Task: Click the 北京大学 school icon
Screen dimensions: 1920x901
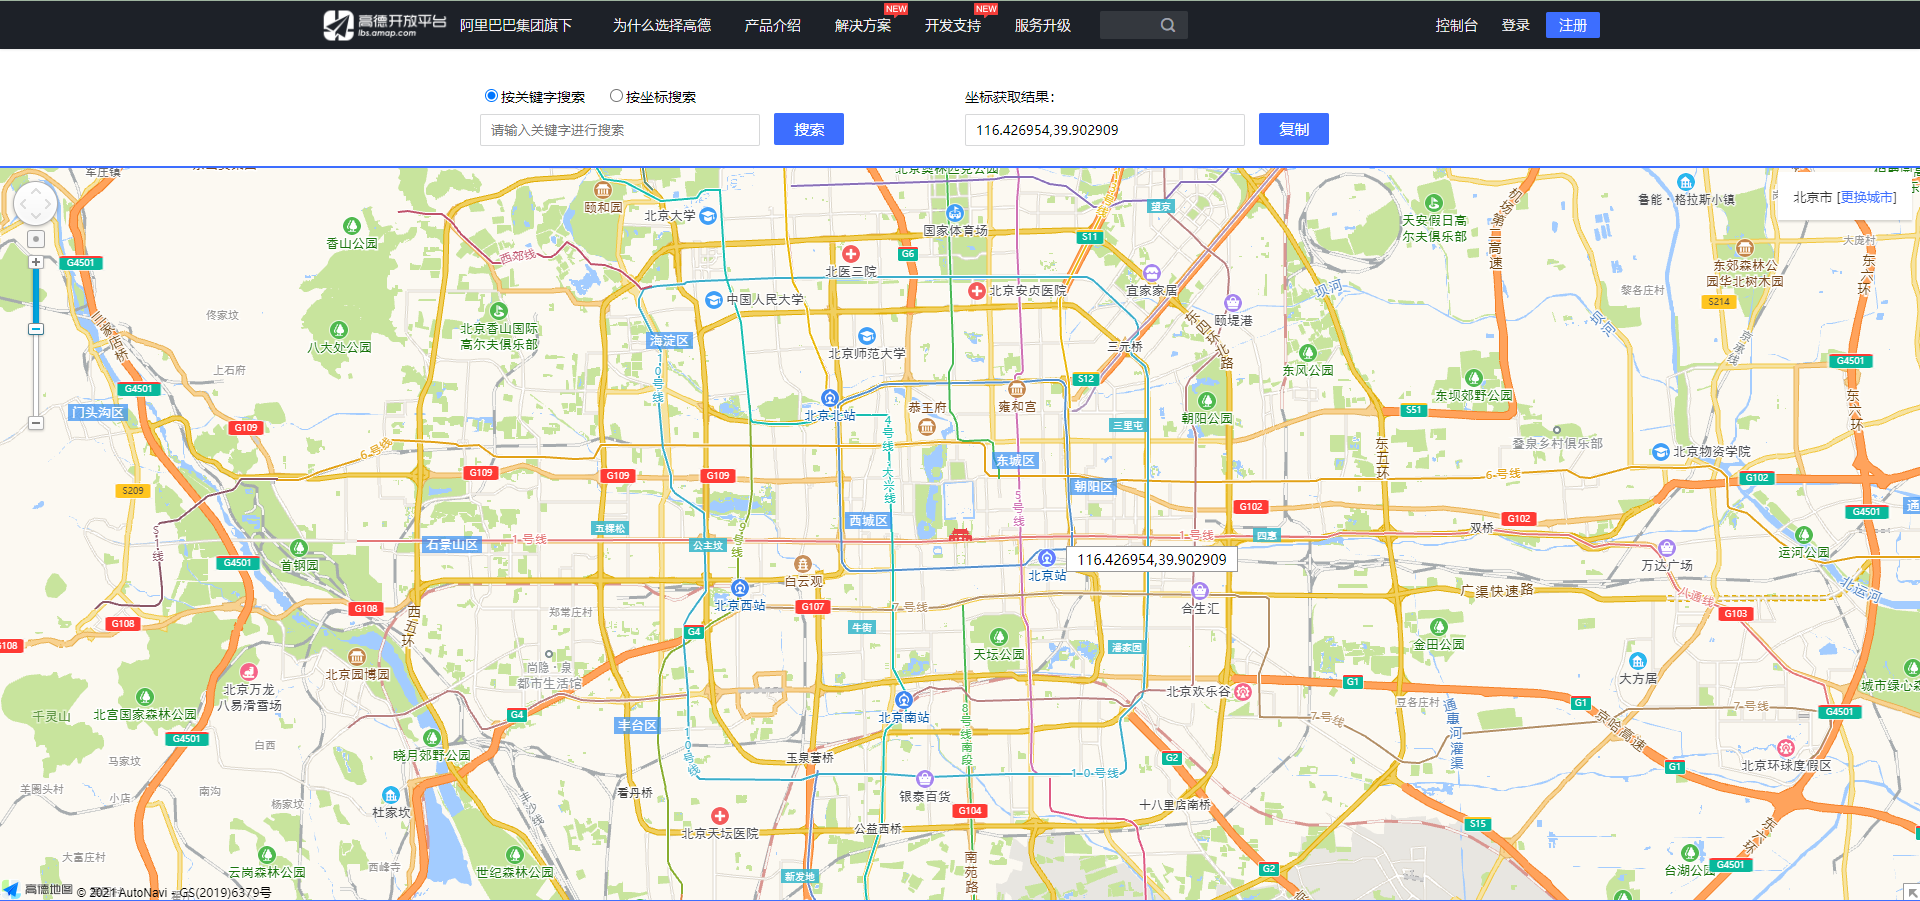Action: 708,216
